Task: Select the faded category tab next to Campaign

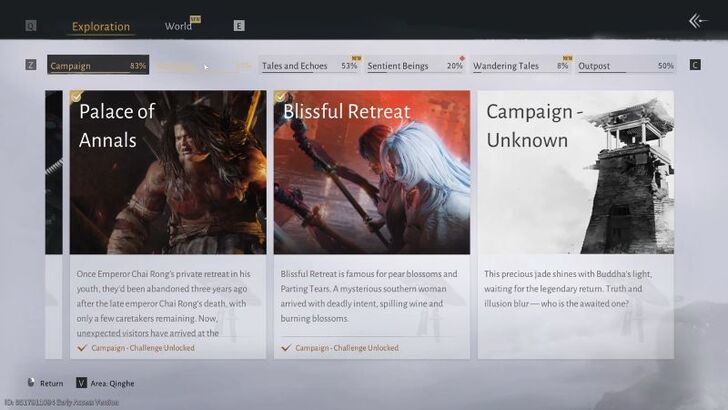Action: point(204,66)
